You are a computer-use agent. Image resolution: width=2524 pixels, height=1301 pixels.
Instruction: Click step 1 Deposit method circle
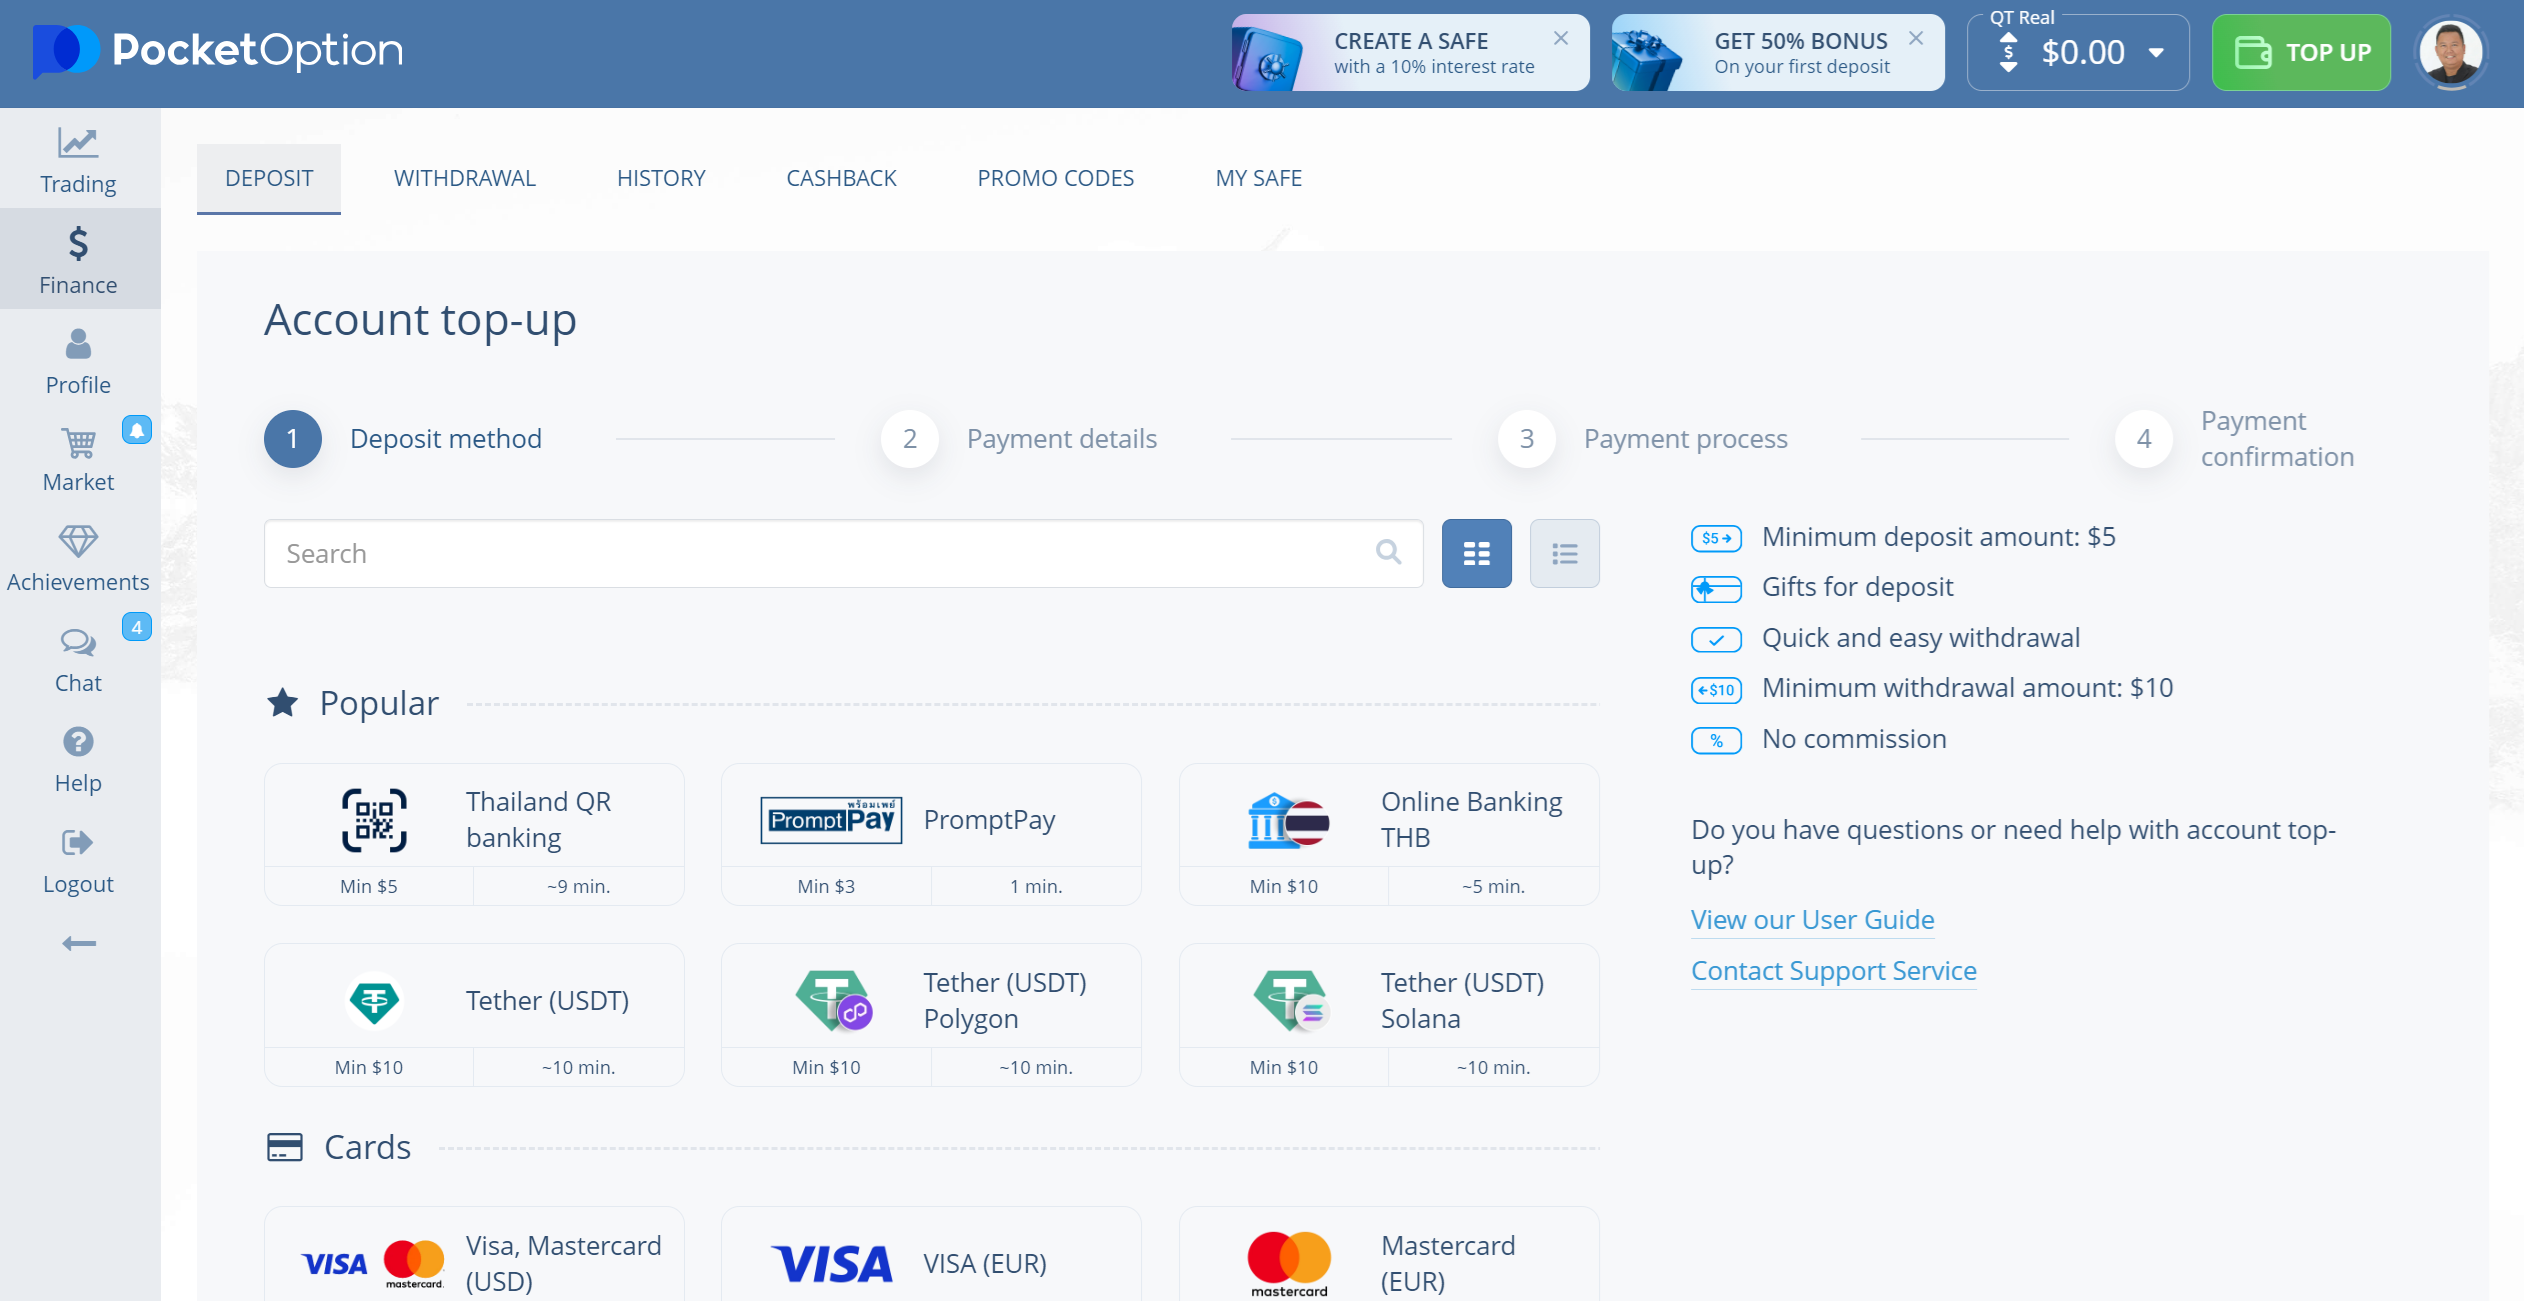(x=293, y=438)
